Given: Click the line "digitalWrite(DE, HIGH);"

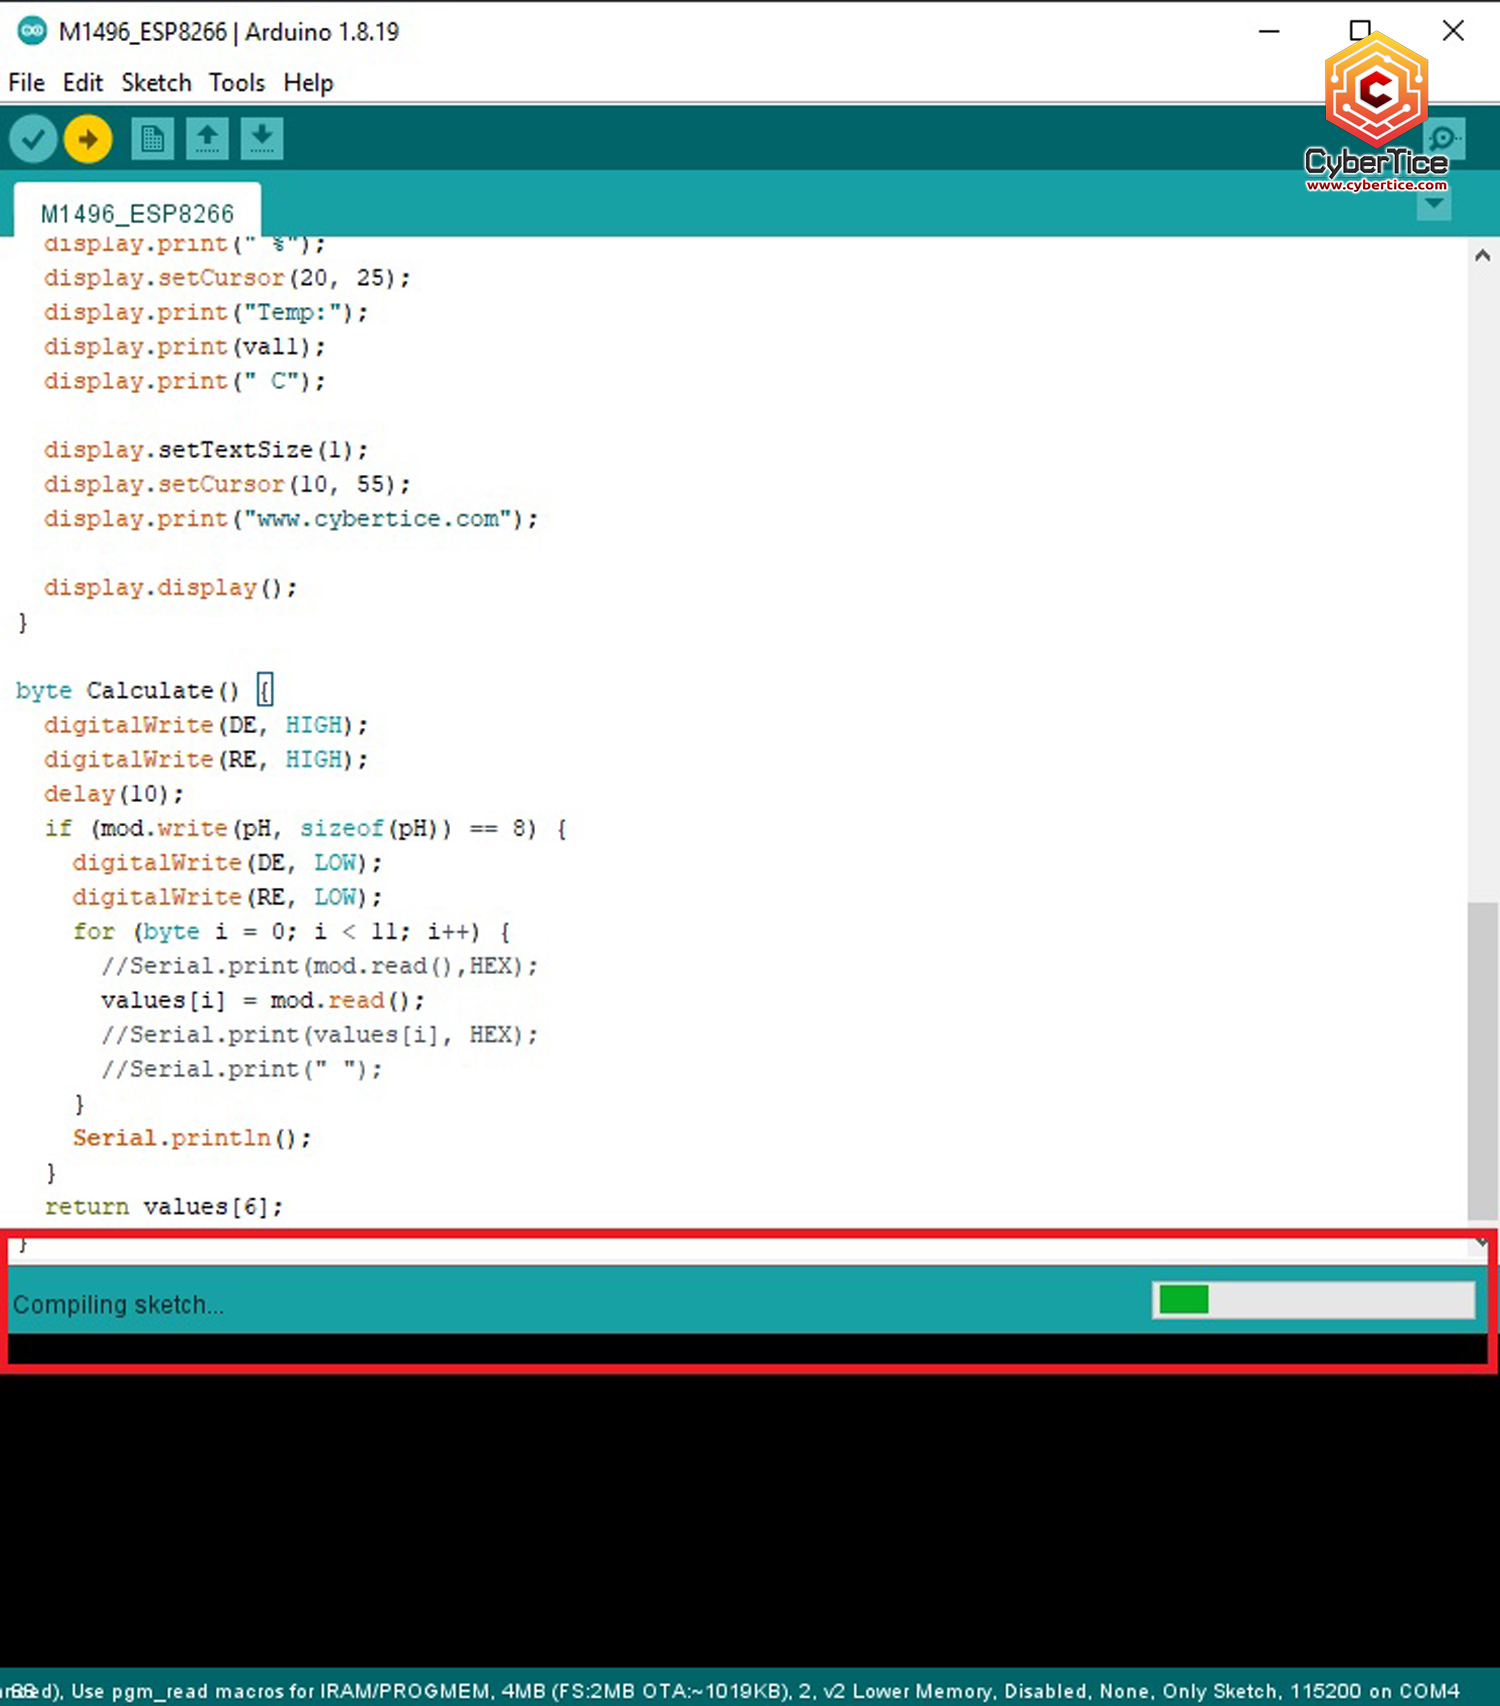Looking at the screenshot, I should 206,725.
